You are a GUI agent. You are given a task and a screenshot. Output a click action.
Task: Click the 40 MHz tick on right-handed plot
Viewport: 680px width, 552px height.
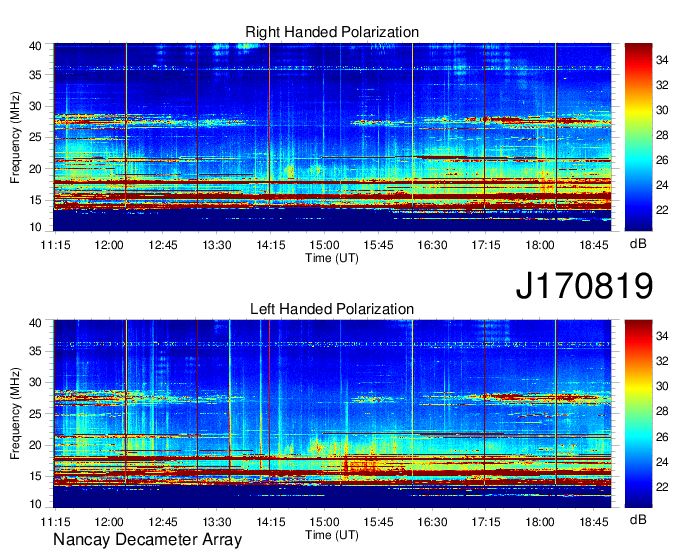coord(35,46)
